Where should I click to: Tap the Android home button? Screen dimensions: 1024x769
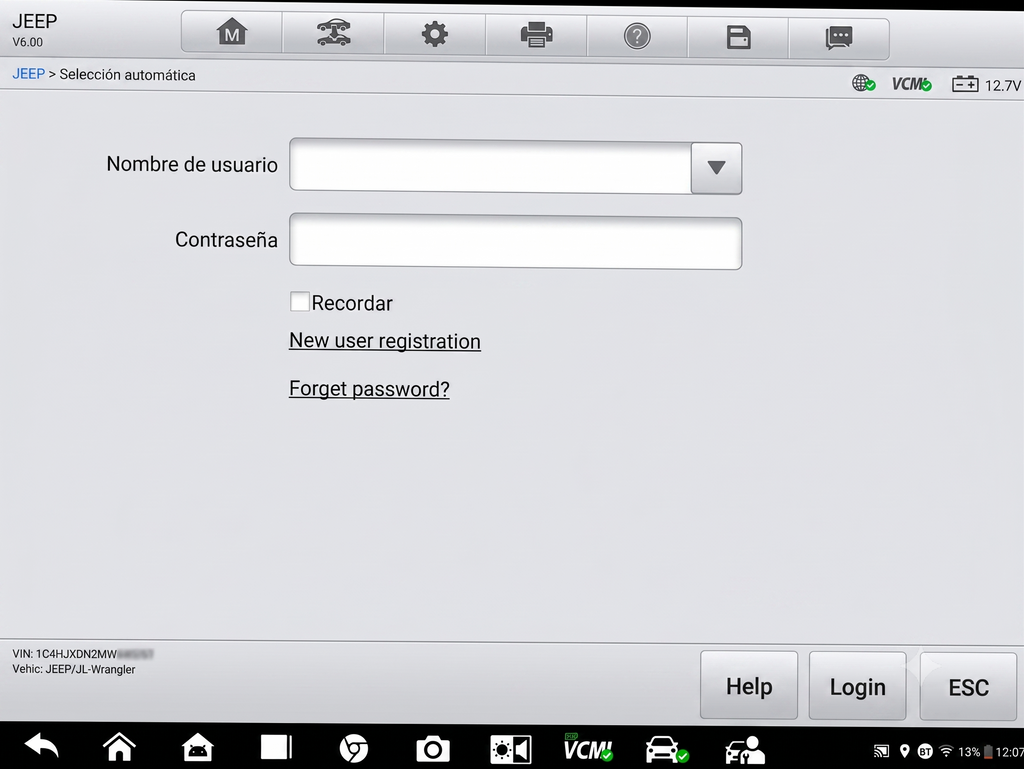[120, 747]
